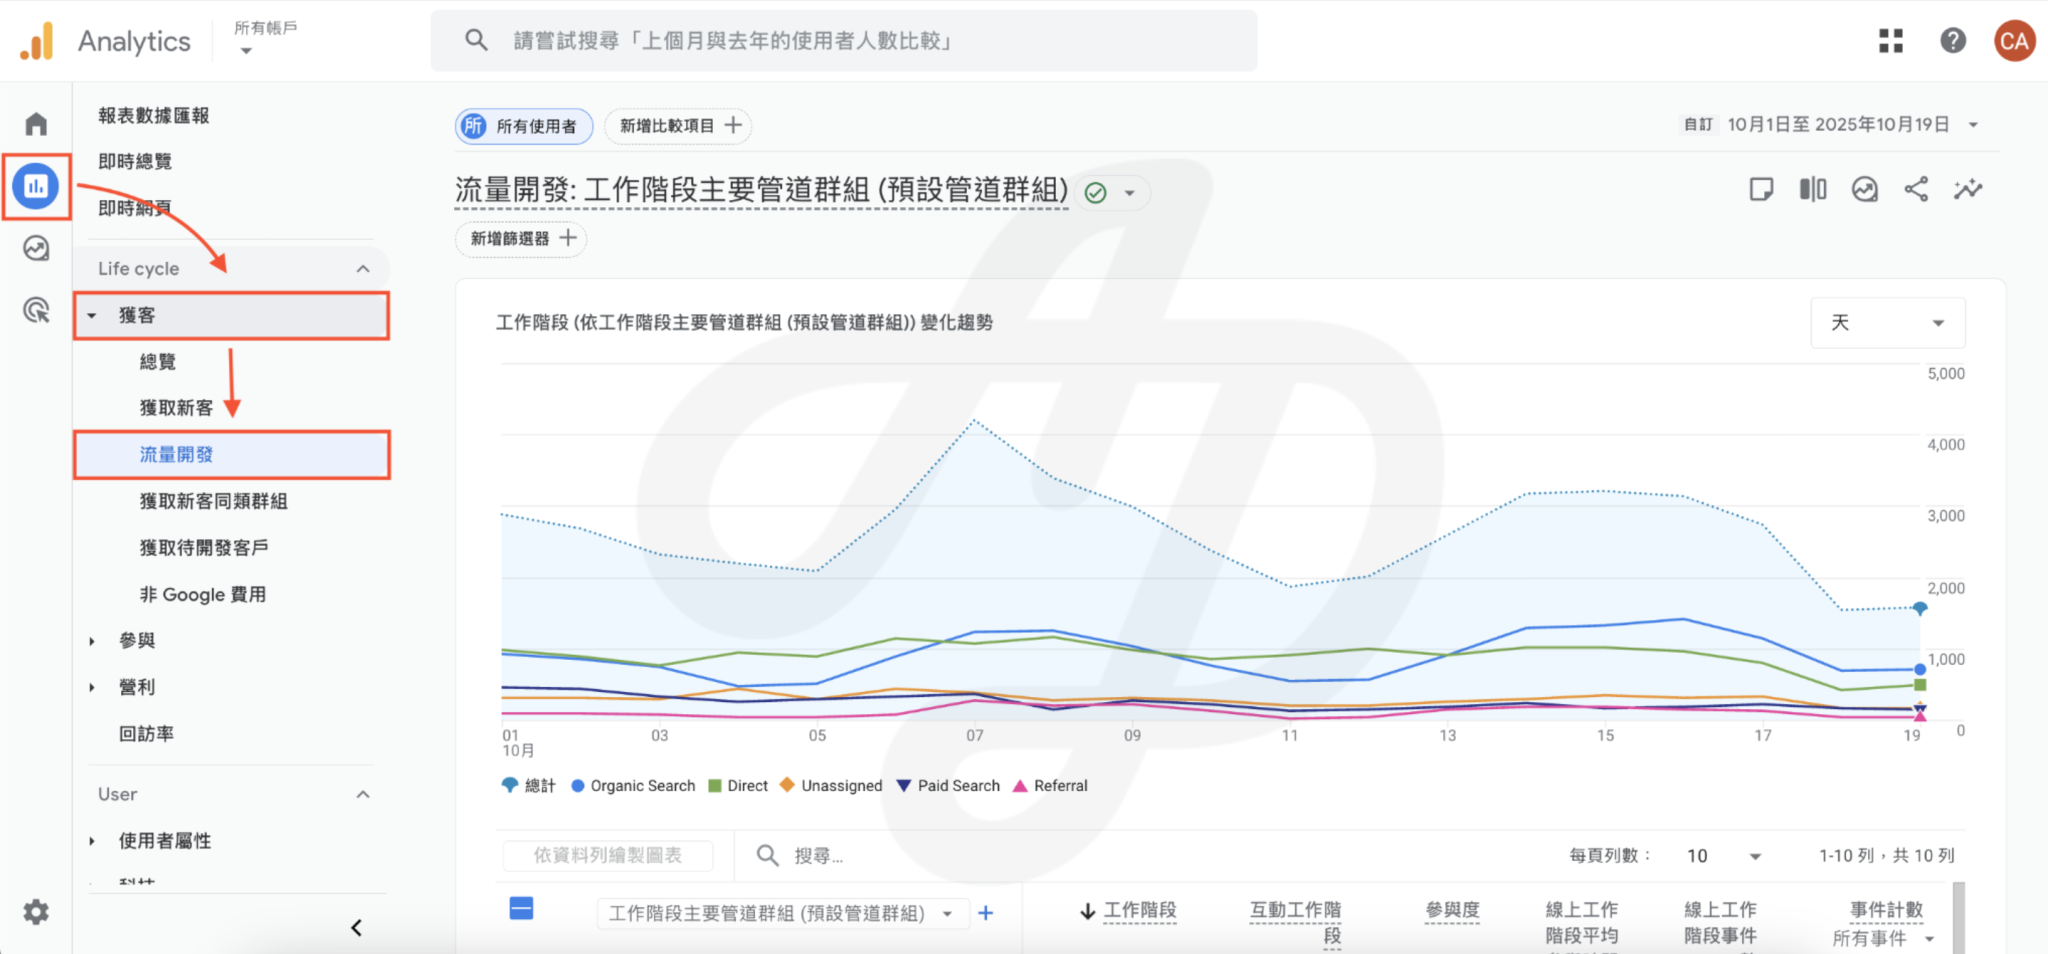Screen dimensions: 2048x954
Task: Open the Explore icon in left navigation
Action: pos(36,249)
